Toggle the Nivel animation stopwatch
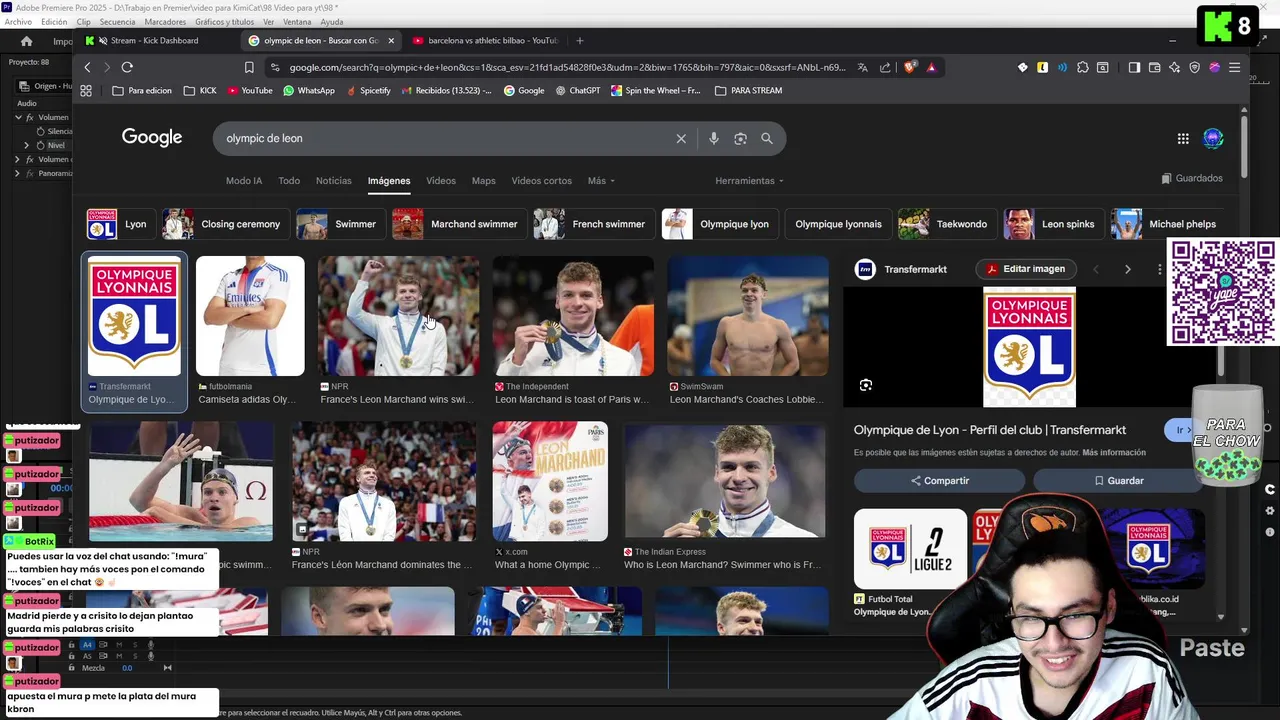 (40, 145)
